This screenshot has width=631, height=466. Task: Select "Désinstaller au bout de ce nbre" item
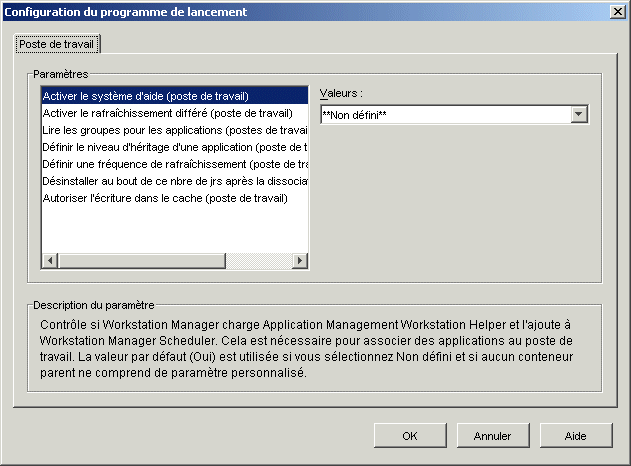(x=174, y=181)
